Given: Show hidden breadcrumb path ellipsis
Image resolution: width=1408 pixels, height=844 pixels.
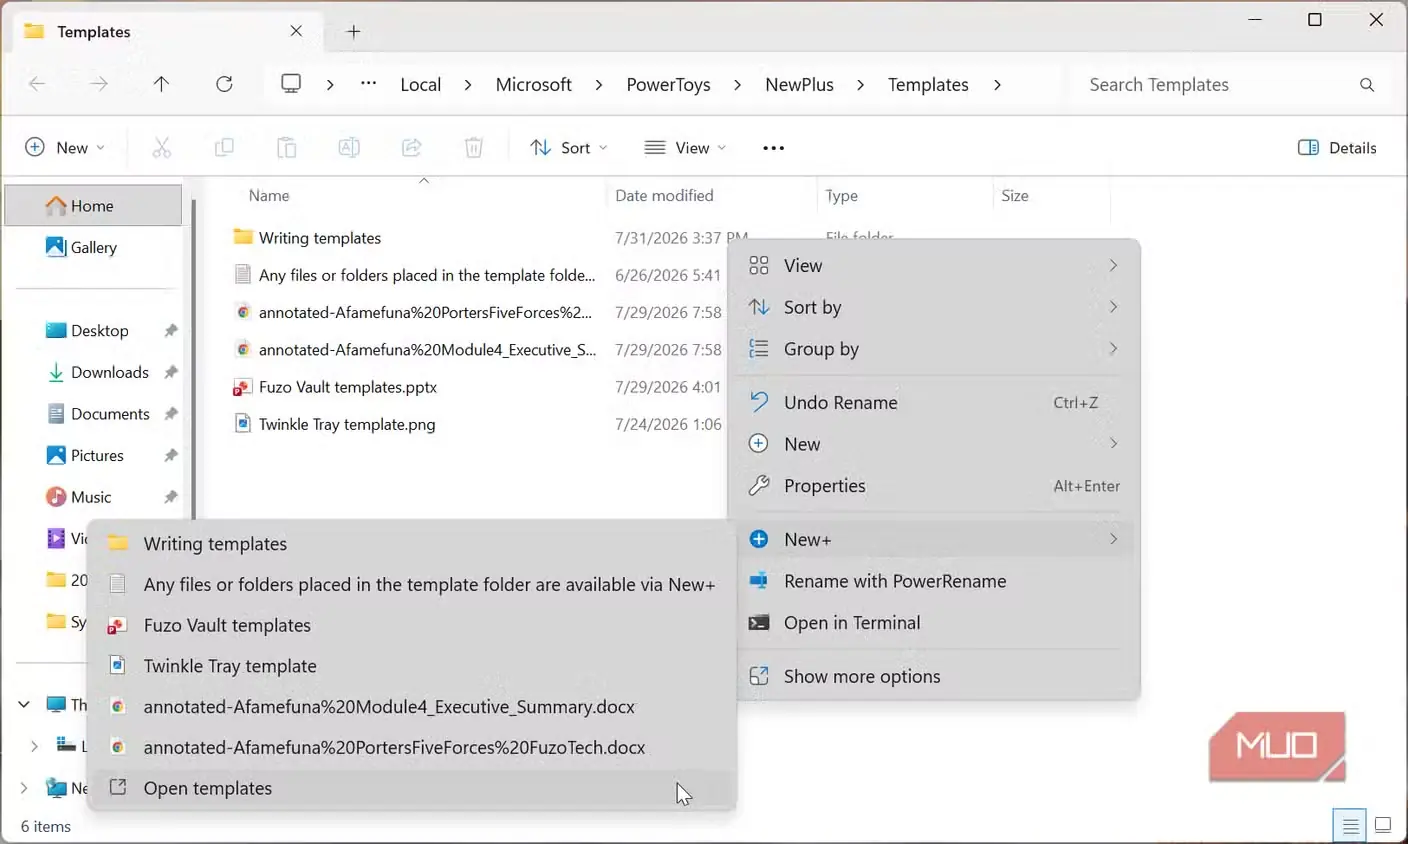Looking at the screenshot, I should [369, 84].
